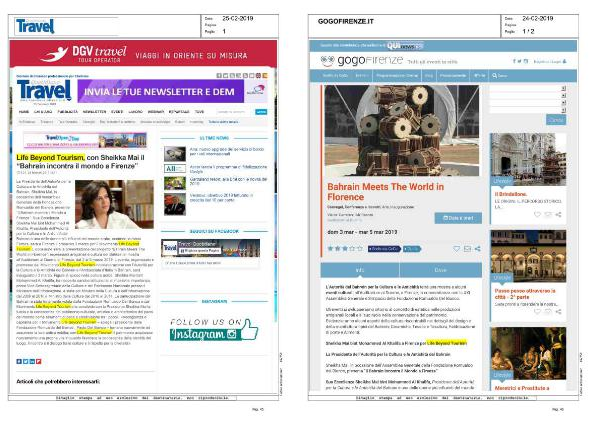Click the Twitter icon in the gogoFirenze header
Image resolution: width=600 pixels, height=424 pixels.
point(520,61)
